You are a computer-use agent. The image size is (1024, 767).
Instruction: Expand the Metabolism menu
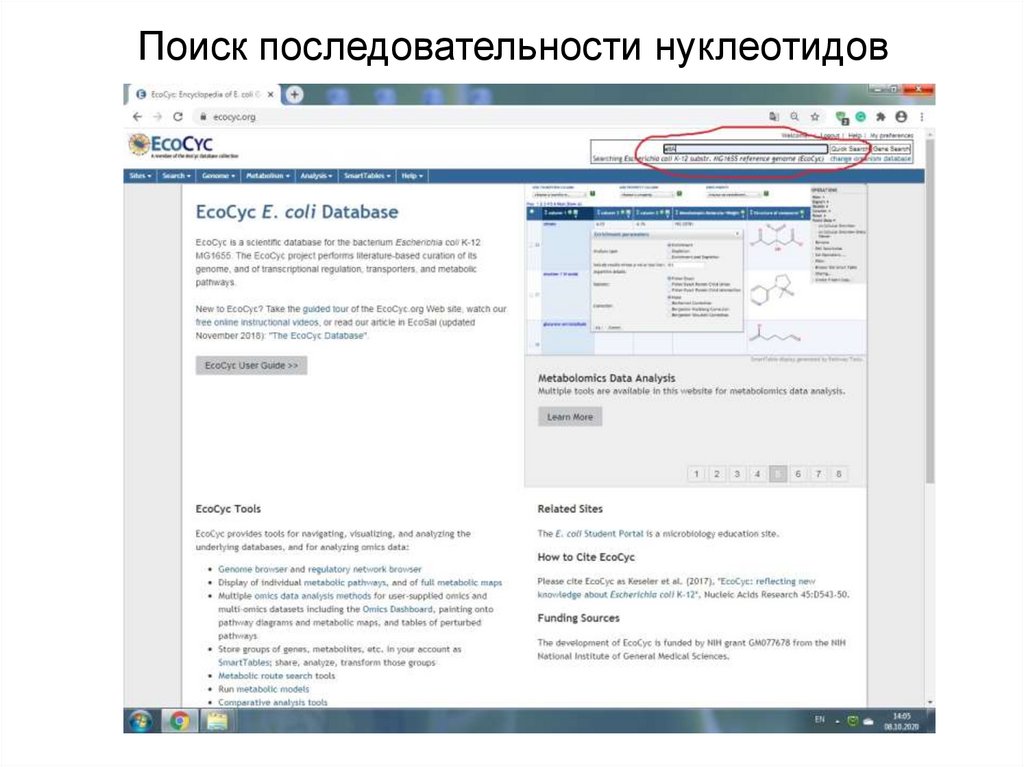coord(268,174)
